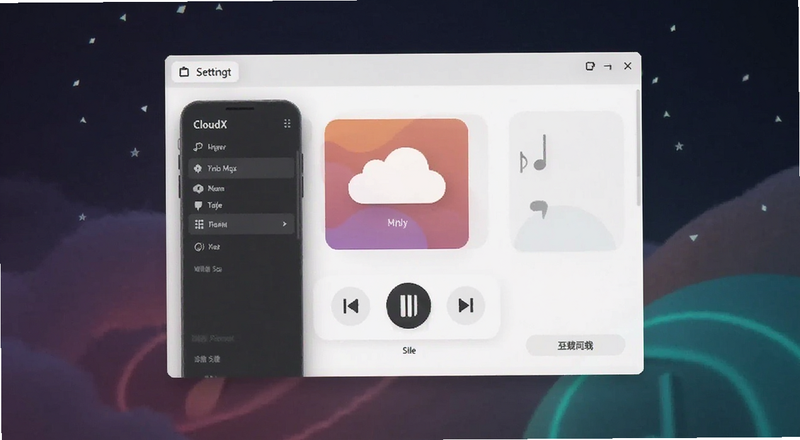Viewport: 800px width, 440px height.
Task: Click the restore window icon in title bar
Action: (x=590, y=66)
